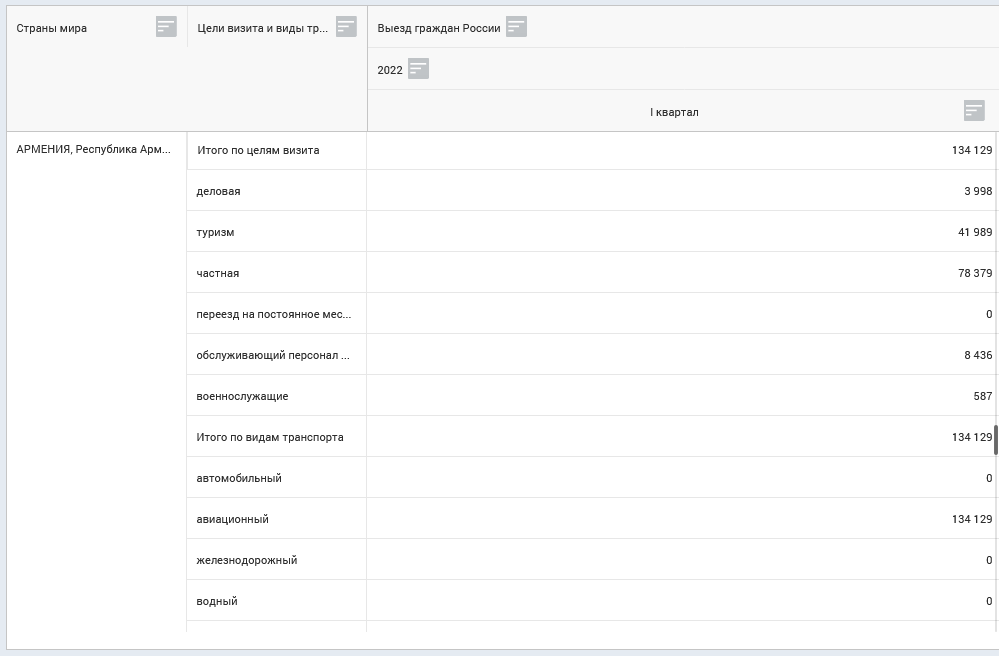The height and width of the screenshot is (656, 999).
Task: Click Итого по видам транспорта row
Action: click(270, 437)
